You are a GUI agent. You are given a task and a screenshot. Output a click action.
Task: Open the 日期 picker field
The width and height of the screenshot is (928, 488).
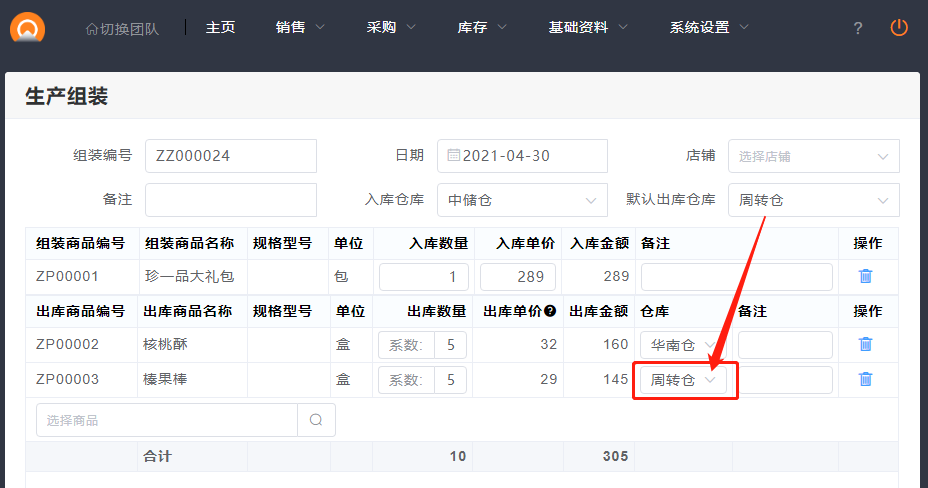pos(521,156)
